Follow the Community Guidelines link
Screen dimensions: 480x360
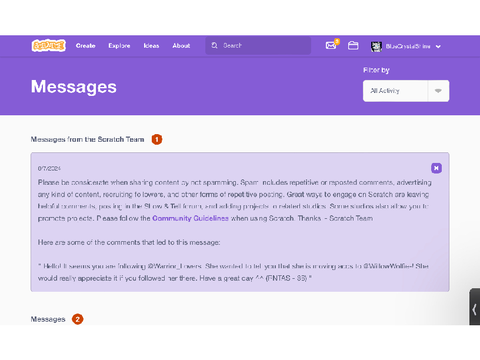[x=190, y=218]
